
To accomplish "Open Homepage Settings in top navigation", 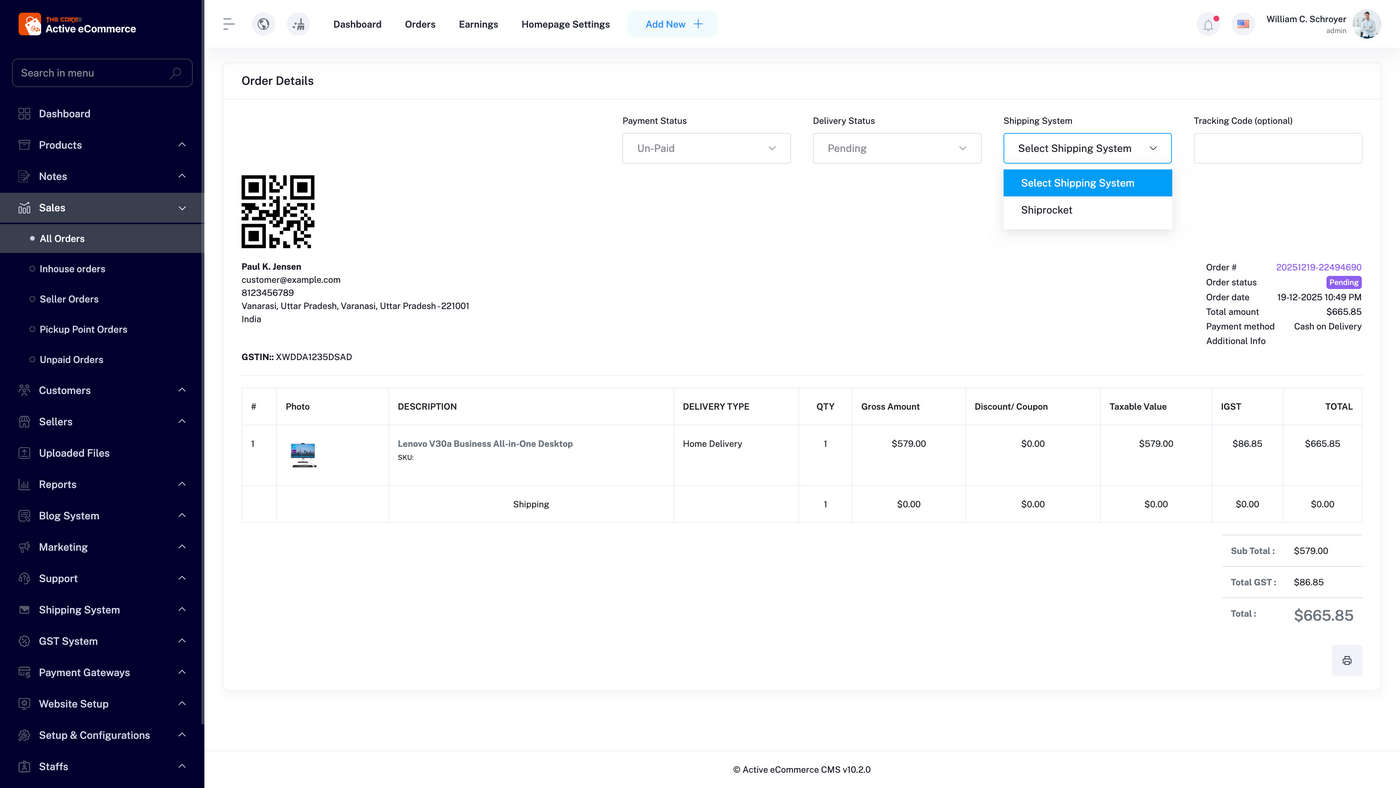I will (x=565, y=24).
